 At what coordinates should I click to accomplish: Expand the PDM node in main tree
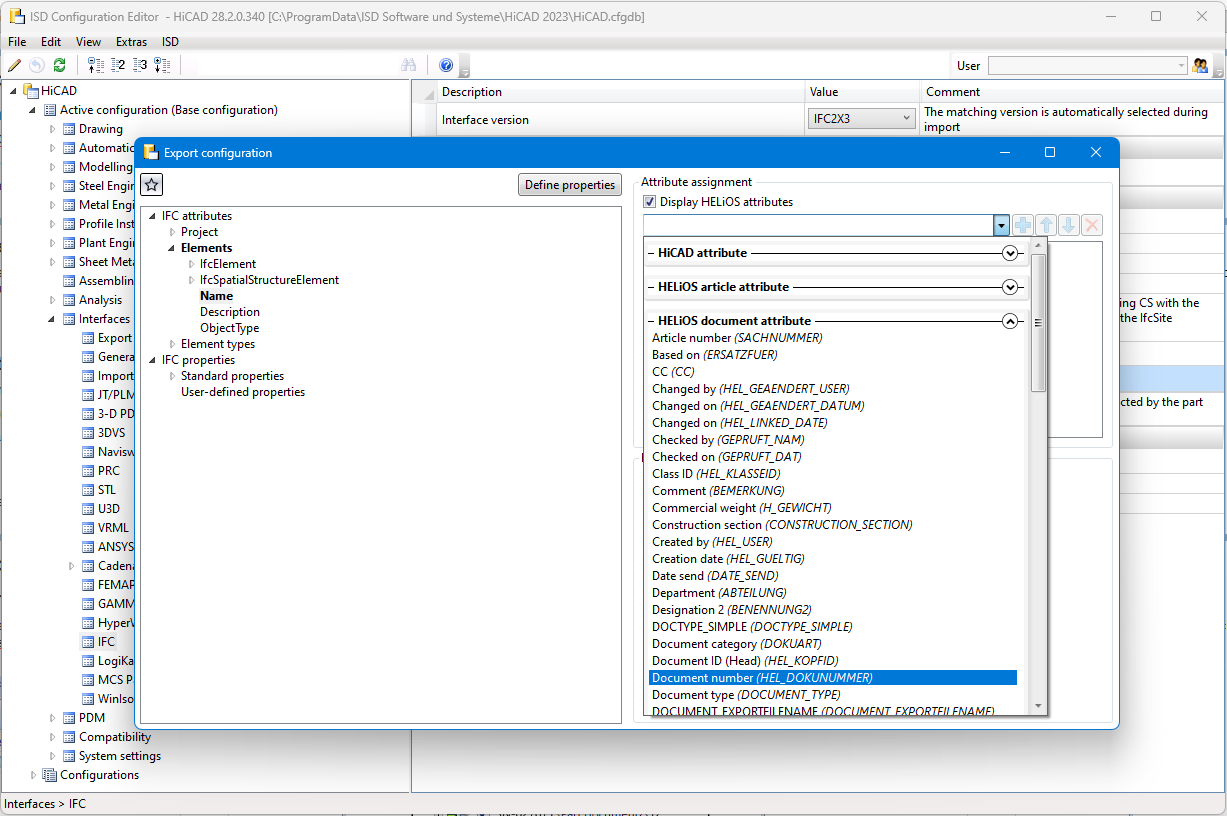(x=53, y=718)
